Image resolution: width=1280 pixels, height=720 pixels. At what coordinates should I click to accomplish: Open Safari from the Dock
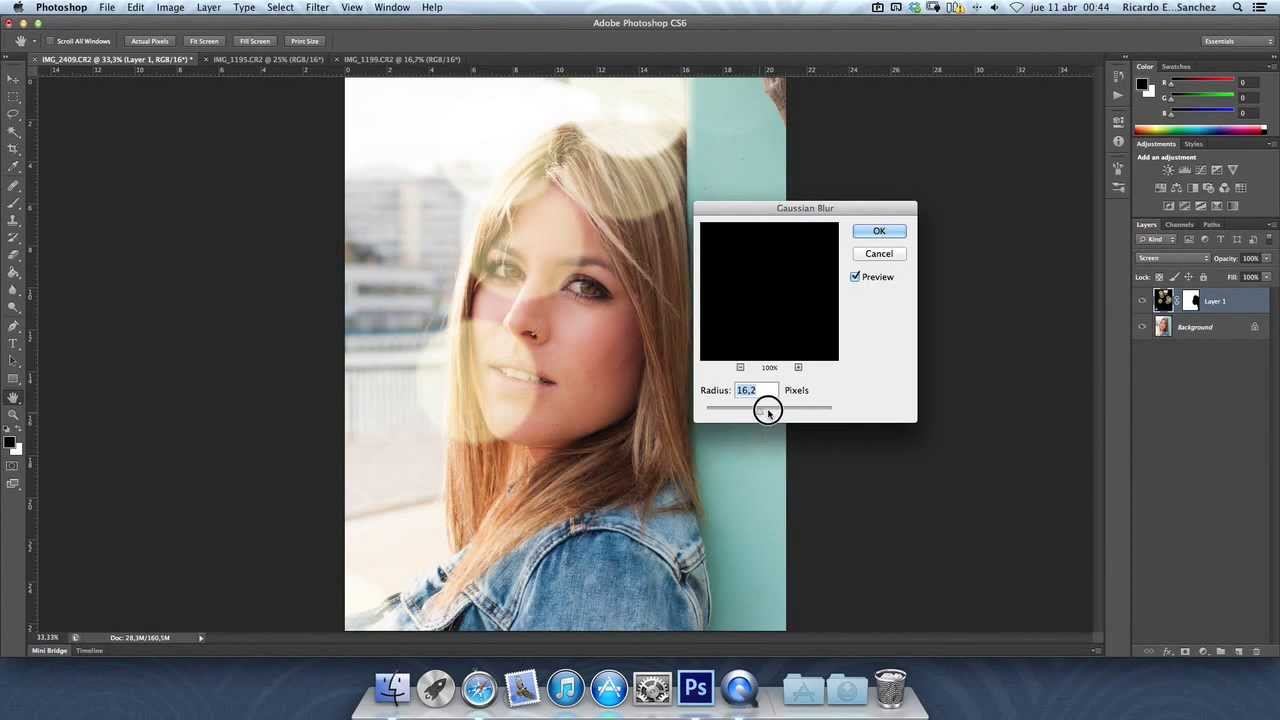point(479,688)
